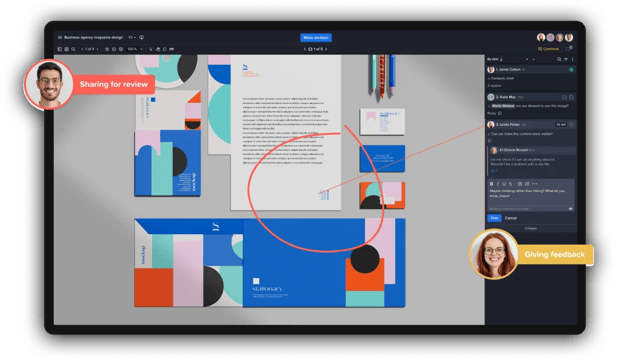Viewport: 624px width, 360px height.
Task: Toggle strikethrough formatting in reply editor
Action: pyautogui.click(x=511, y=184)
